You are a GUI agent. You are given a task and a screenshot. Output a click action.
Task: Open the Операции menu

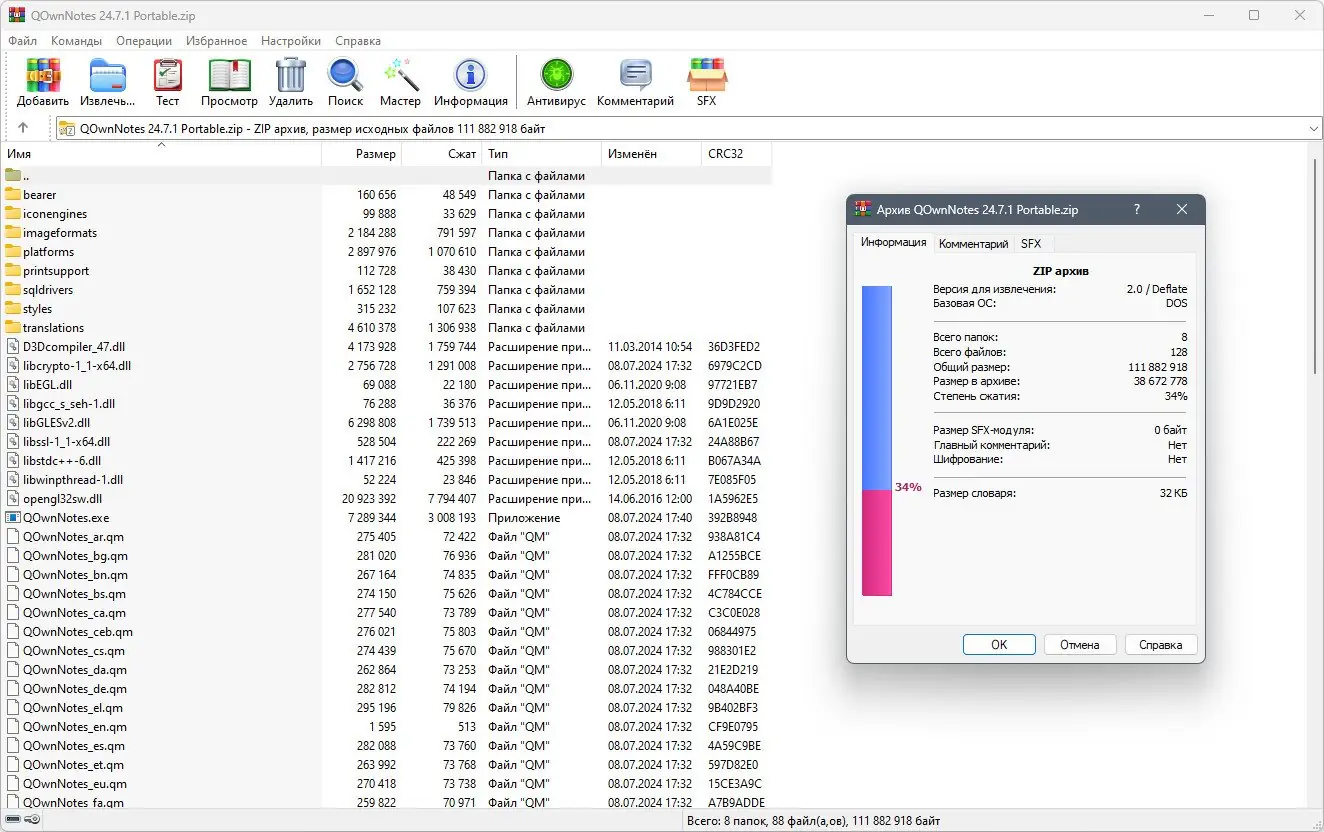pyautogui.click(x=144, y=41)
